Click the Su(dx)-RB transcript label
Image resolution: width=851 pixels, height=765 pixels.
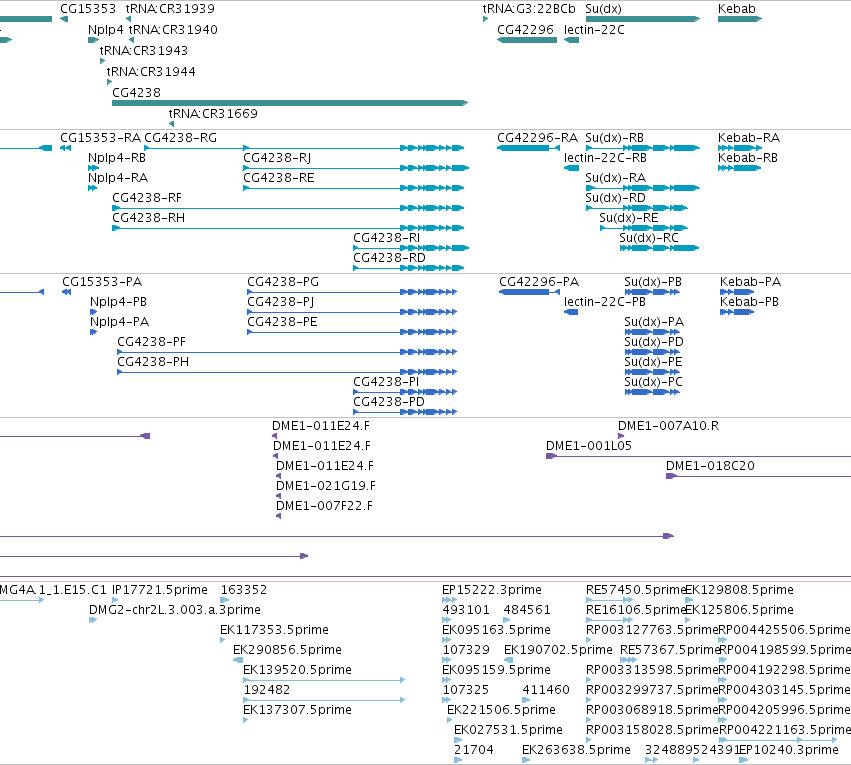pos(615,138)
